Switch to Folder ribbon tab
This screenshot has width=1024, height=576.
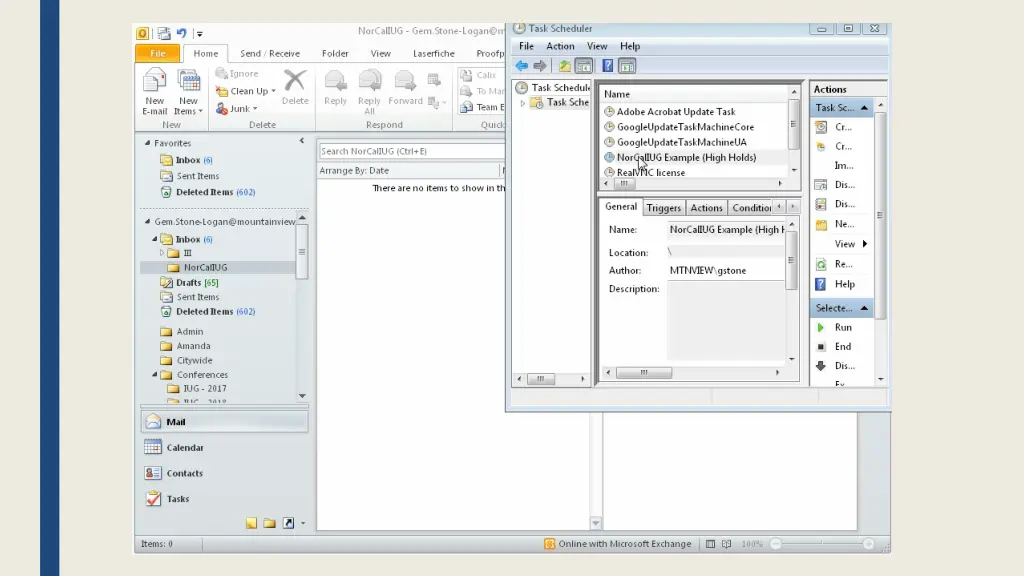coord(335,54)
